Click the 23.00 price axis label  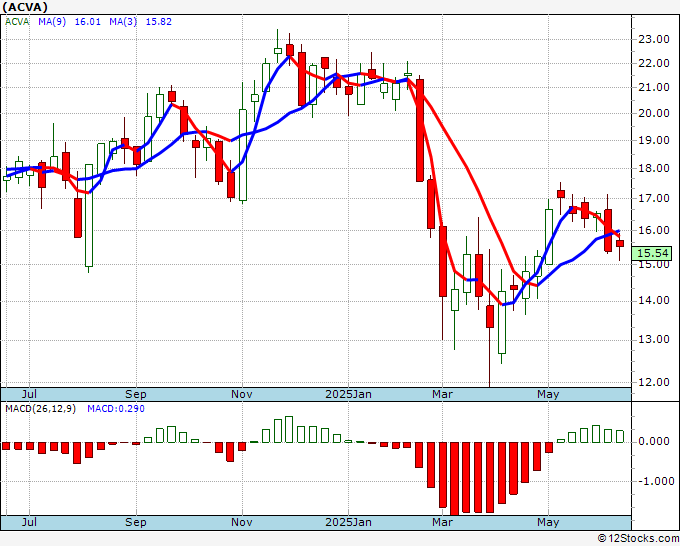[x=654, y=39]
